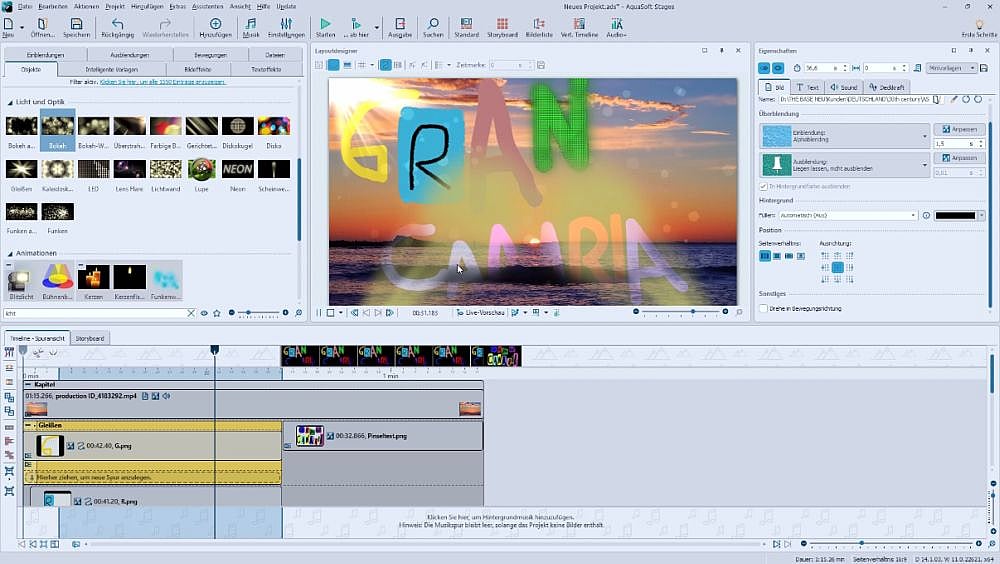Switch to the Storyboard view icon

(x=502, y=24)
